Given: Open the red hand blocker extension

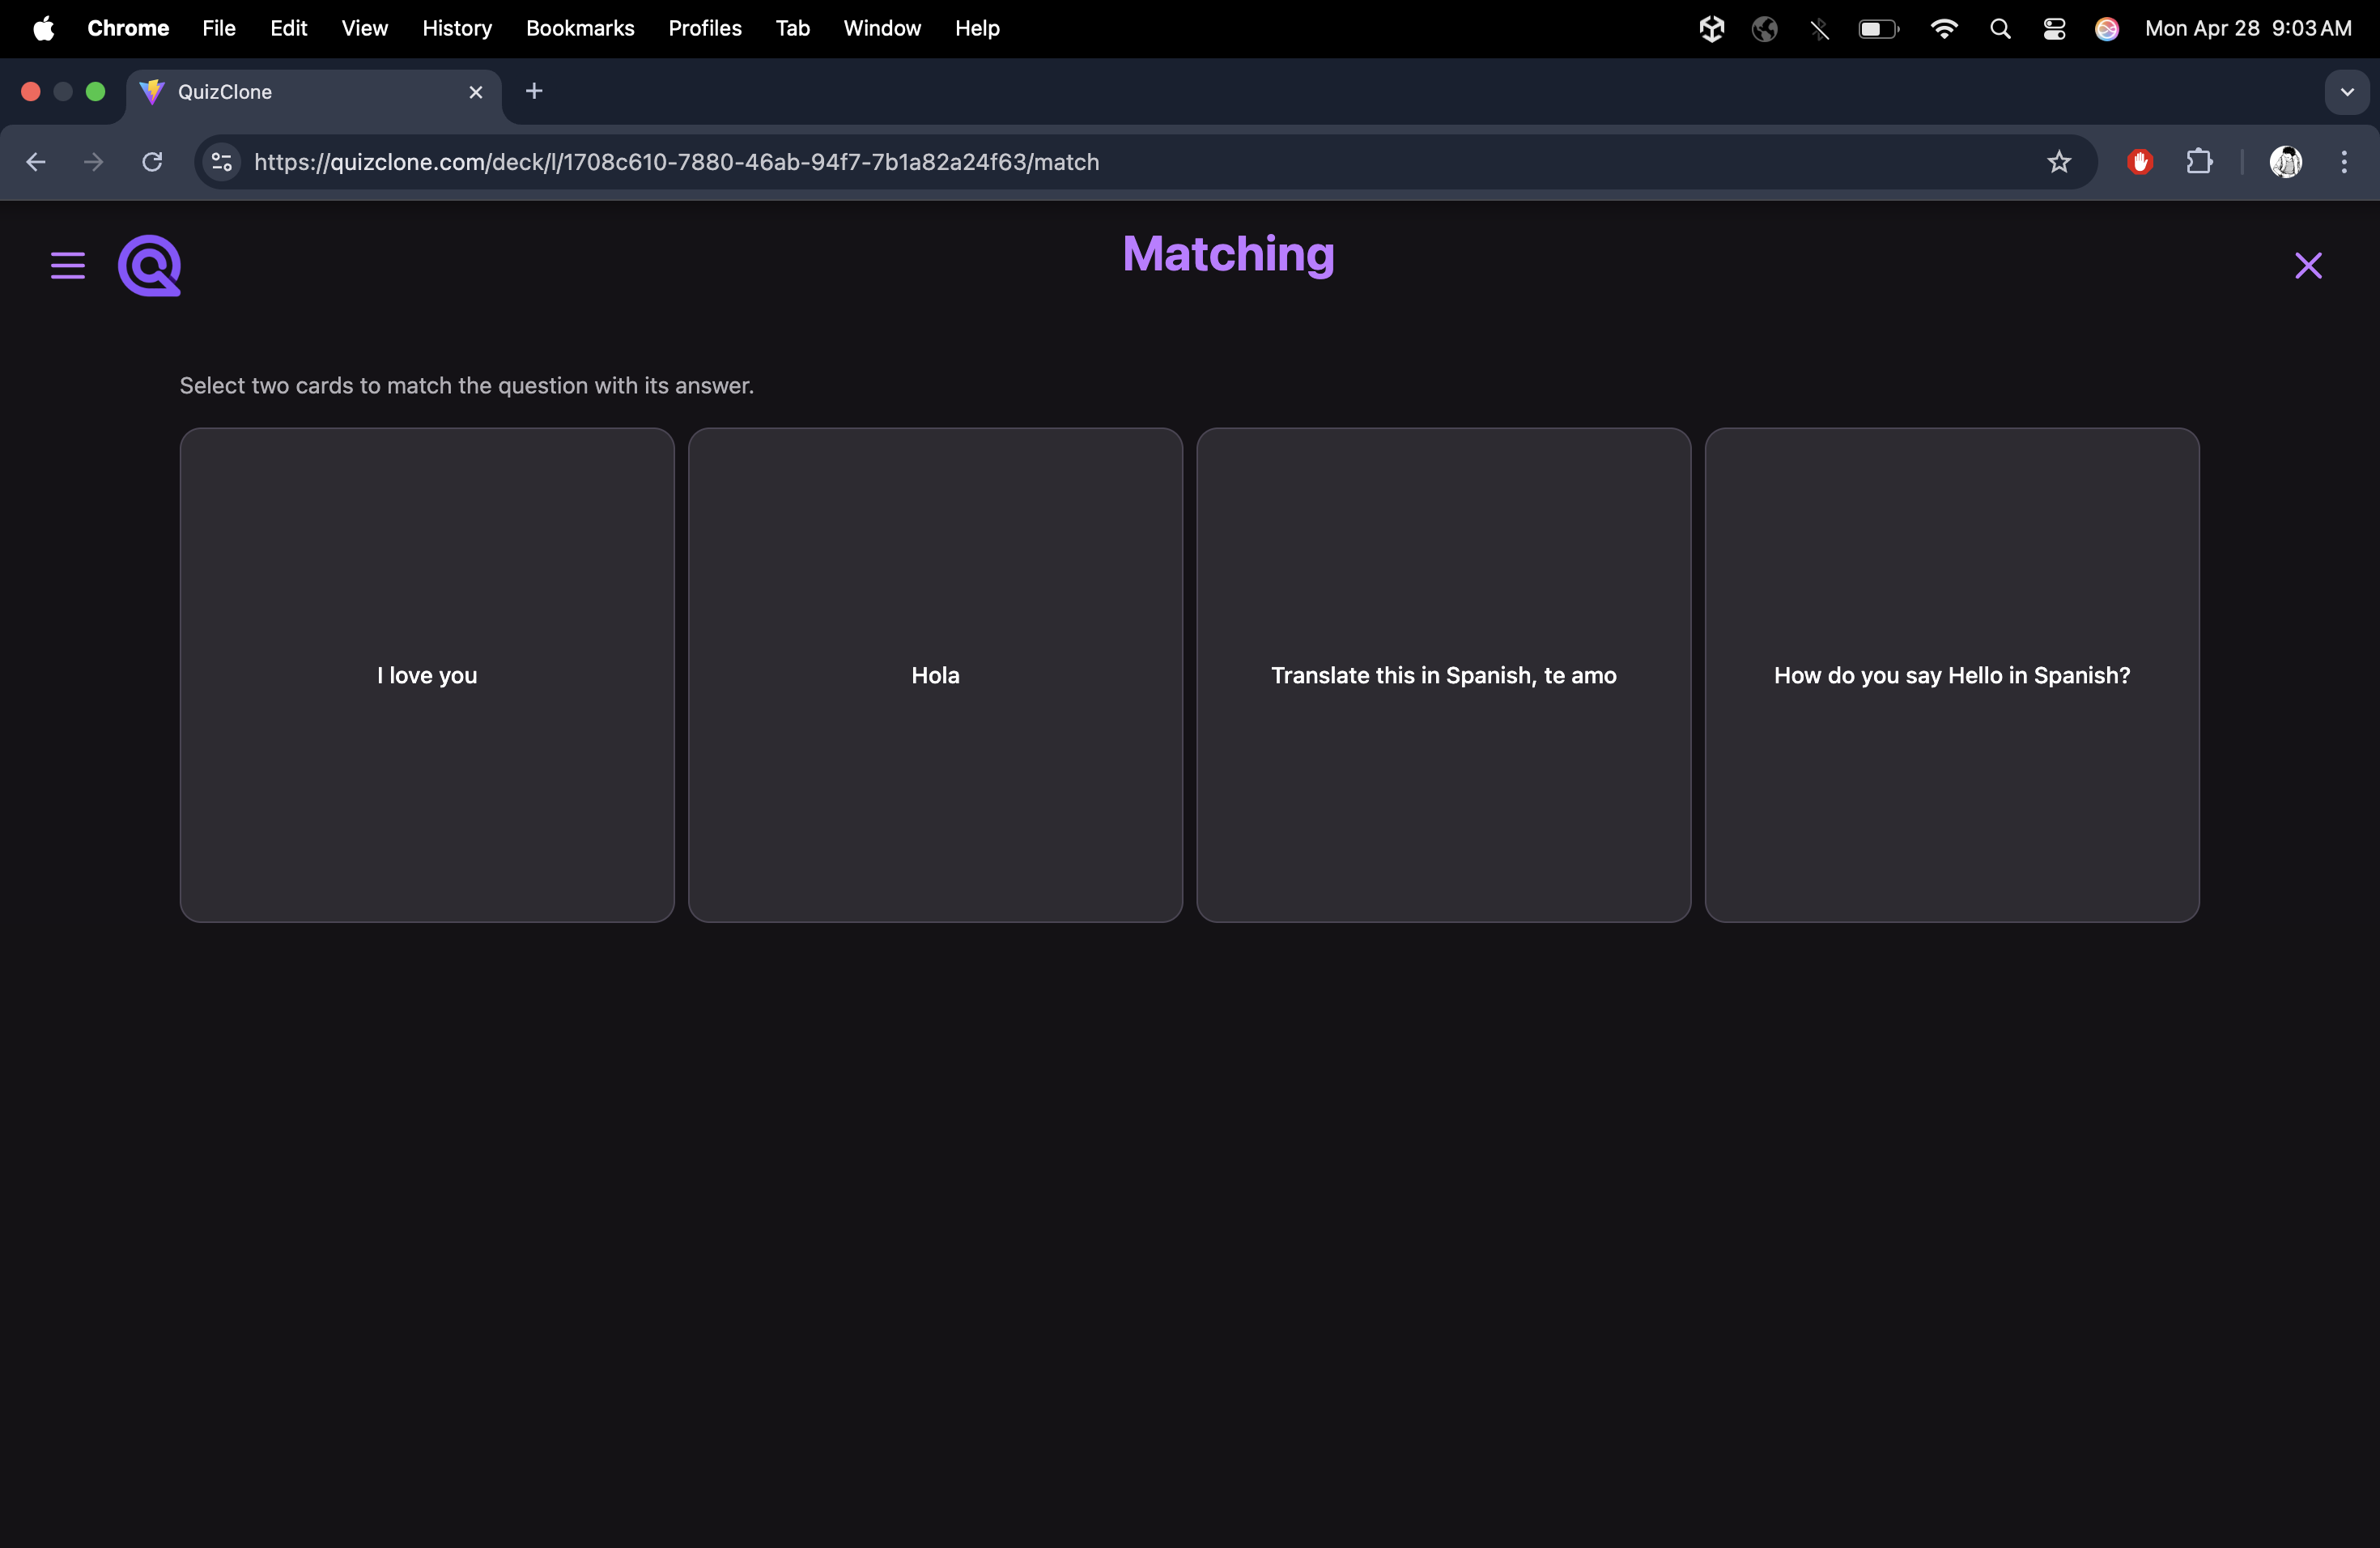Looking at the screenshot, I should [2140, 162].
